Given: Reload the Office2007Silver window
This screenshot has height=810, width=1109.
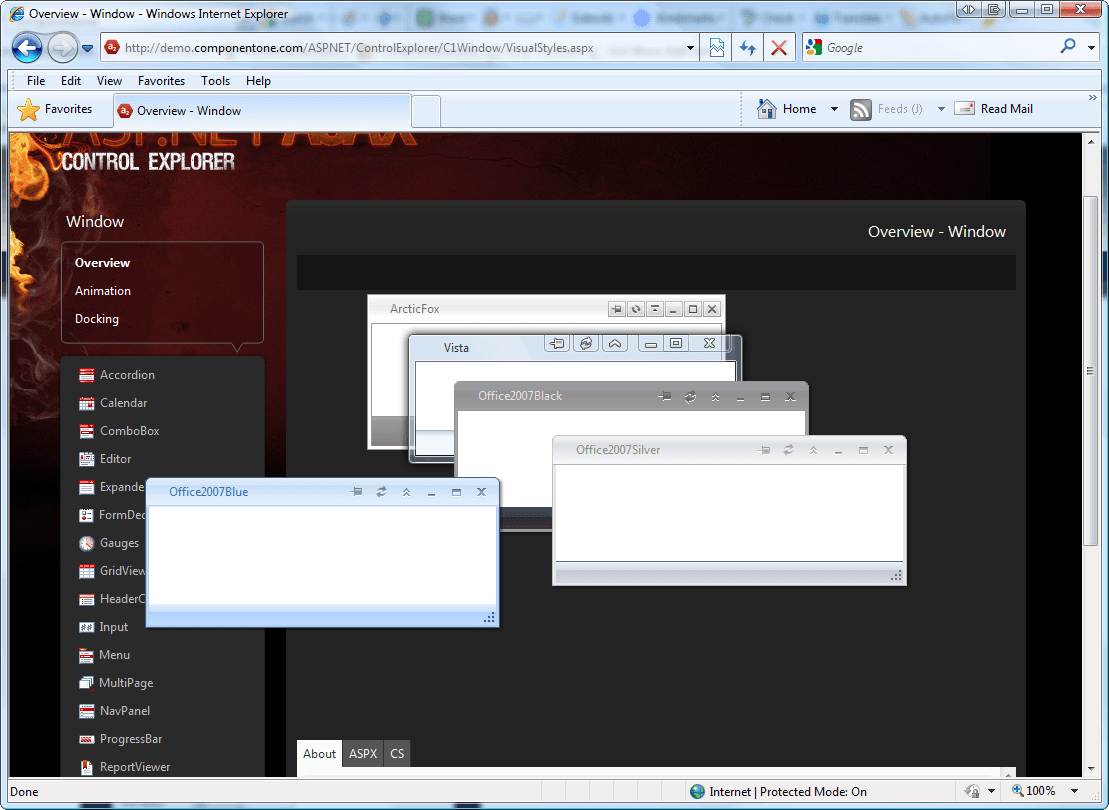Looking at the screenshot, I should 789,450.
